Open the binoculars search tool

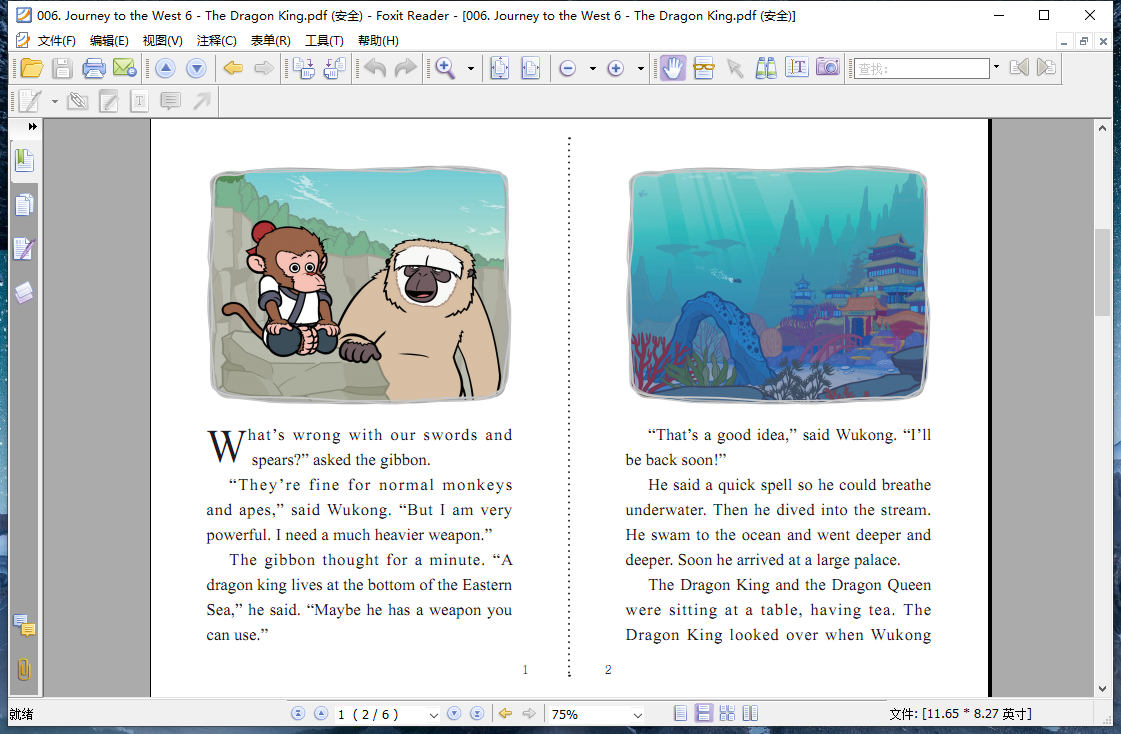(766, 68)
